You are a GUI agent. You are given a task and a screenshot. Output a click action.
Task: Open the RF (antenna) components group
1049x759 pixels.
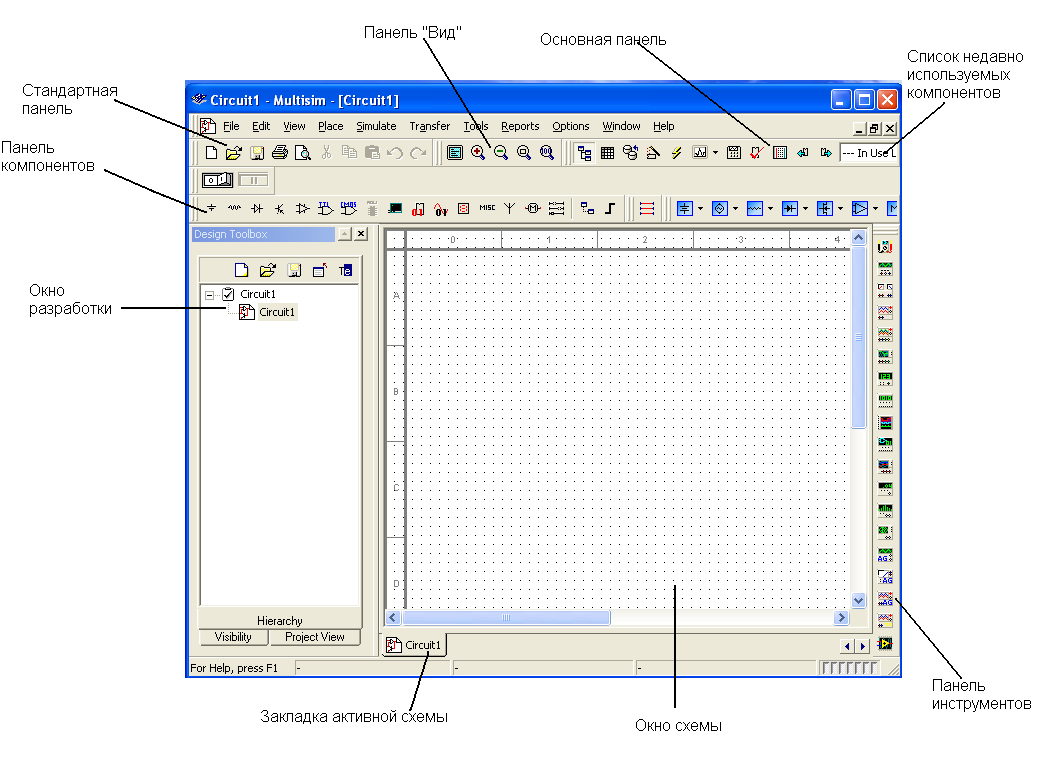[510, 208]
